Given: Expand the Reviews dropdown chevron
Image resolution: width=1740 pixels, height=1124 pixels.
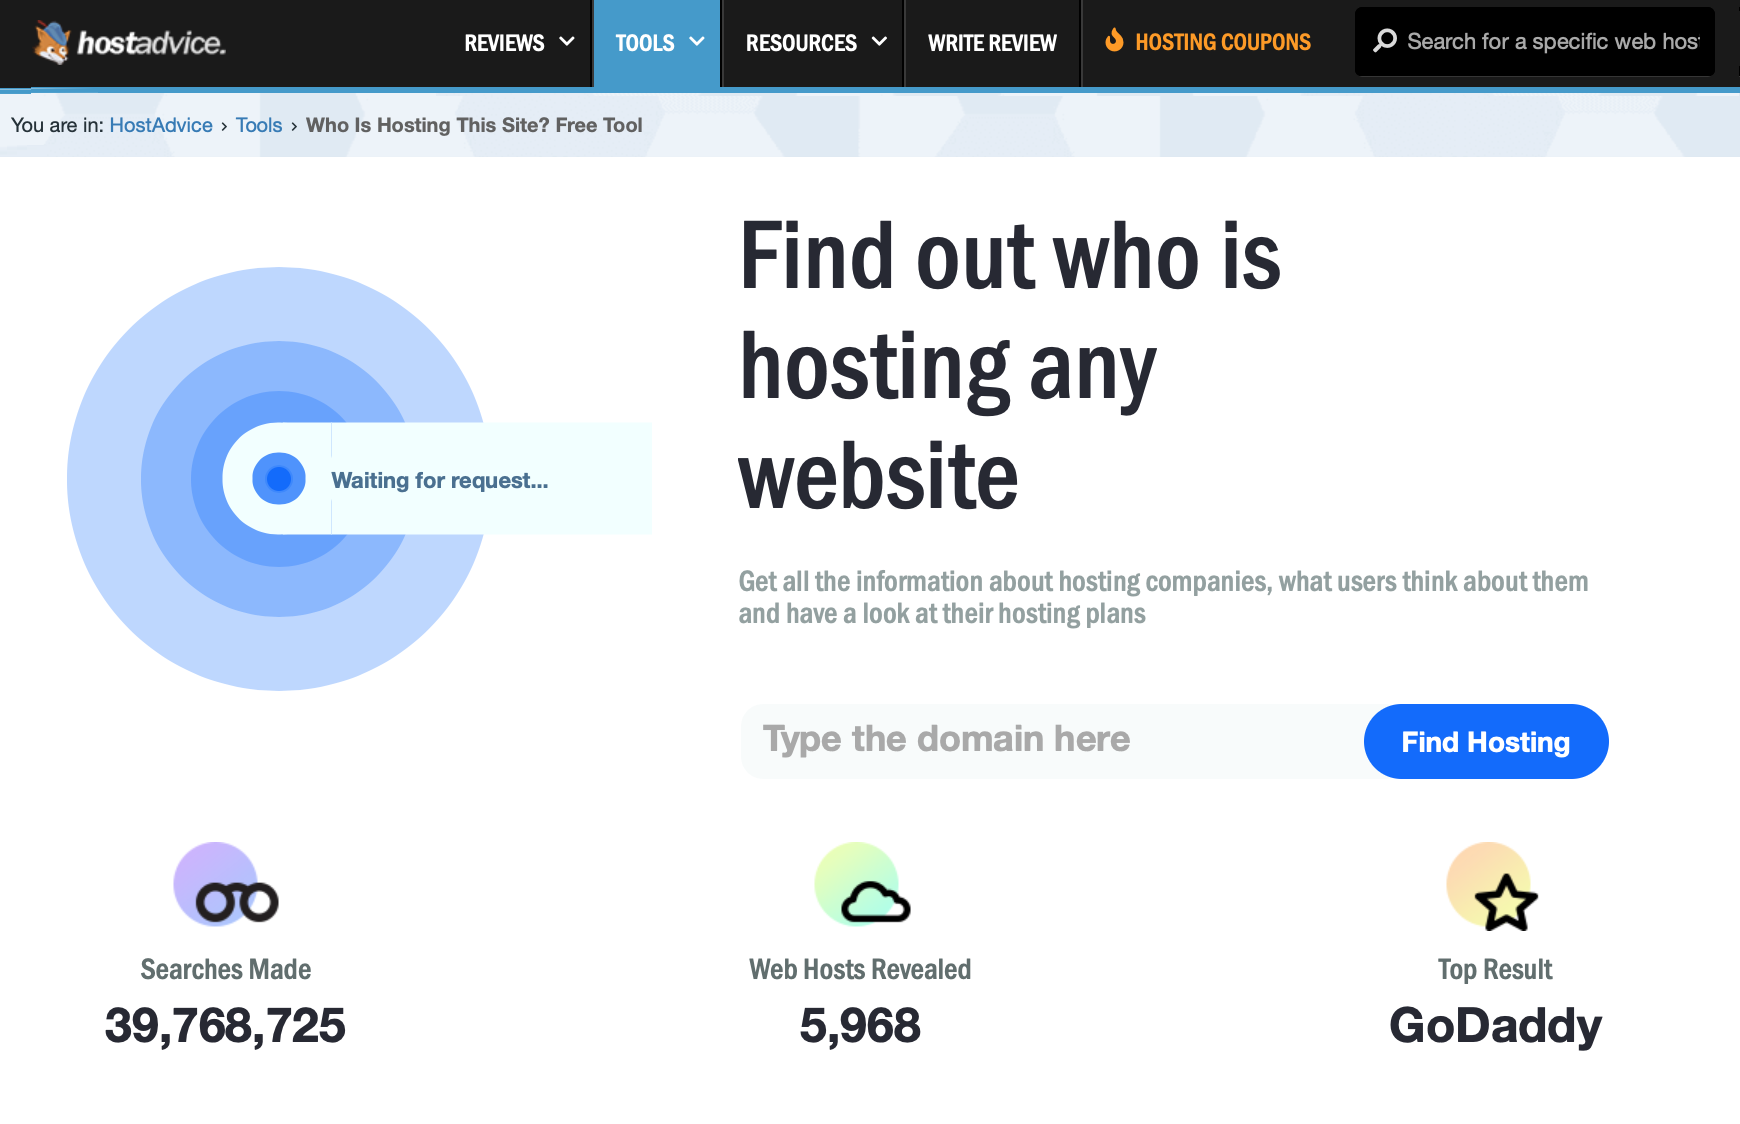Looking at the screenshot, I should coord(567,42).
